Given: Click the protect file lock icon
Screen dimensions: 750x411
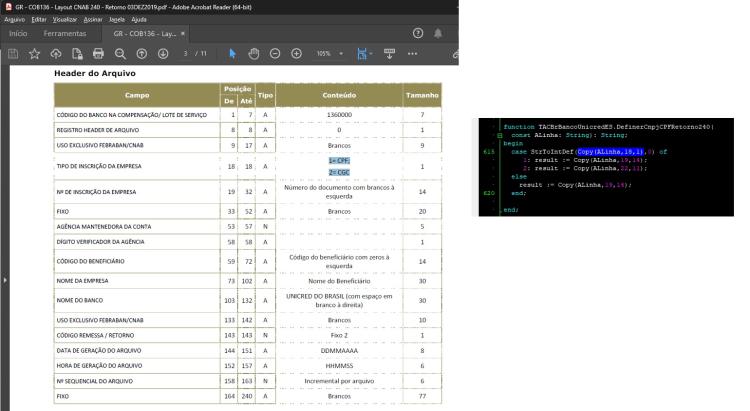Looking at the screenshot, I should (x=77, y=54).
